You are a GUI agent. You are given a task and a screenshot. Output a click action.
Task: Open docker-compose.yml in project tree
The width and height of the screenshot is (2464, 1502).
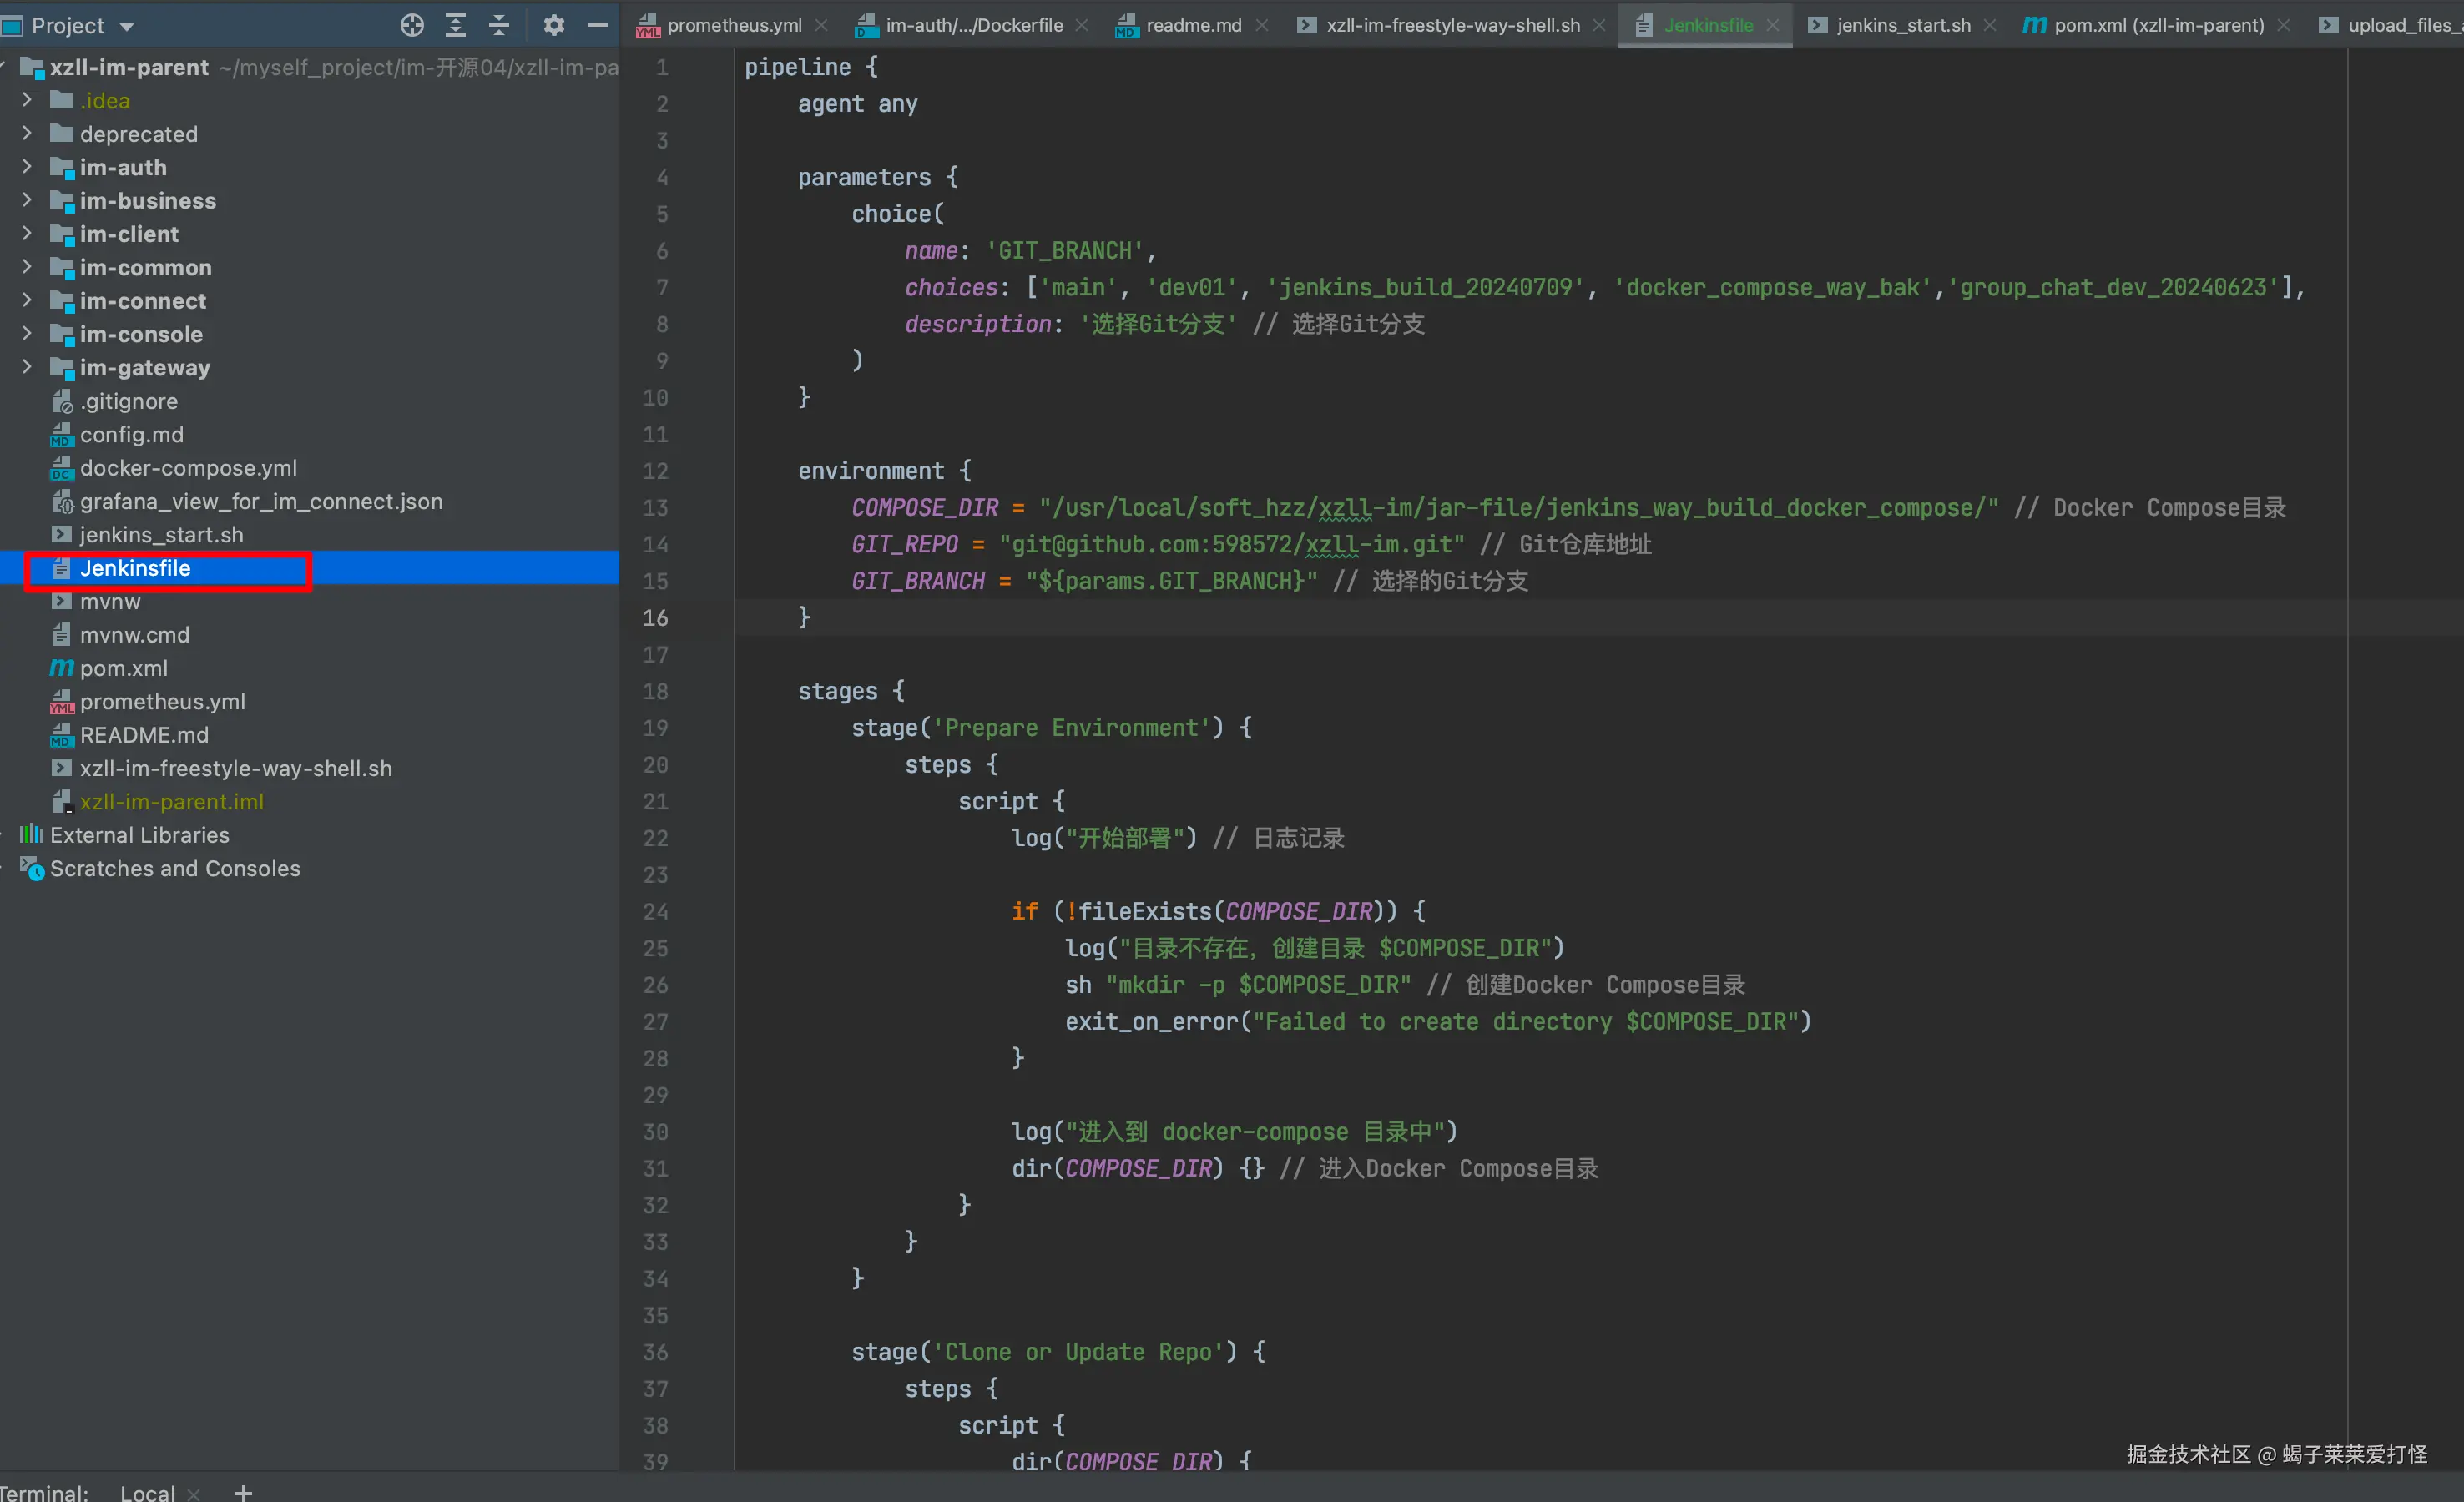(x=188, y=468)
